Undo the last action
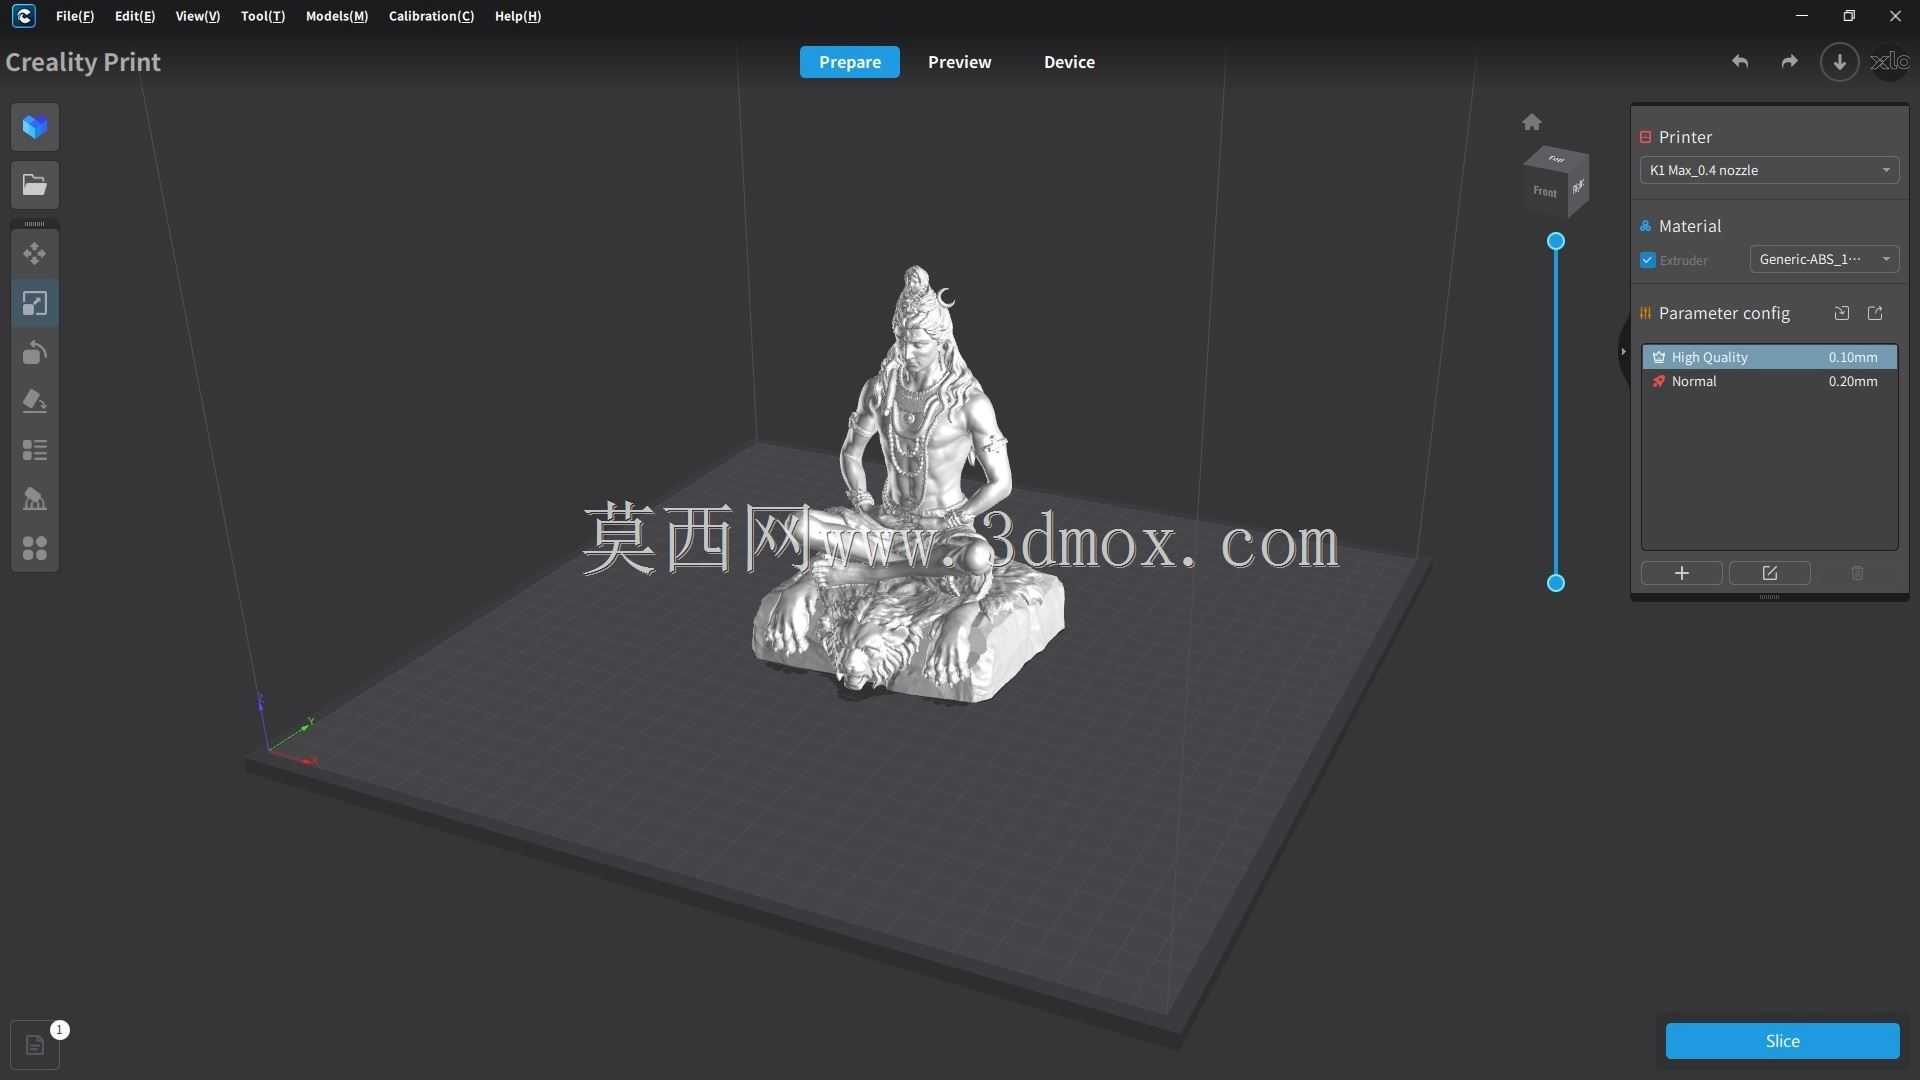This screenshot has height=1080, width=1920. coord(1740,62)
